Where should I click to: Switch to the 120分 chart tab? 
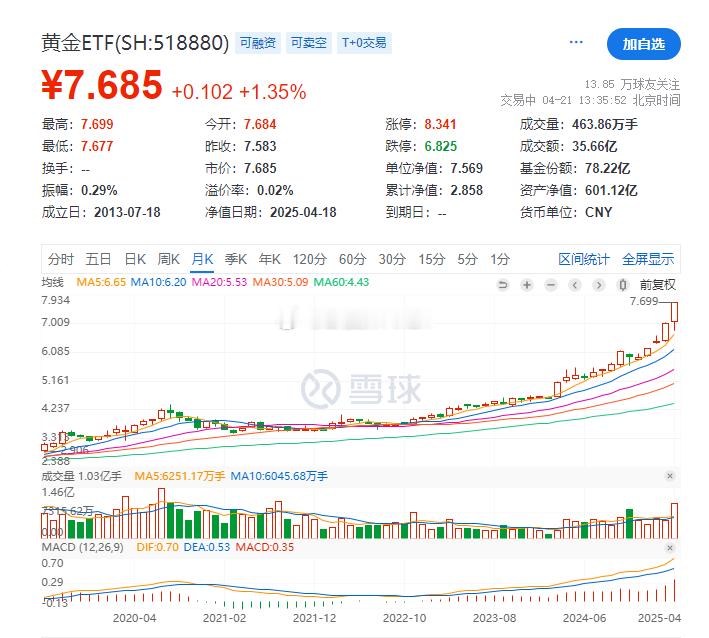point(309,259)
